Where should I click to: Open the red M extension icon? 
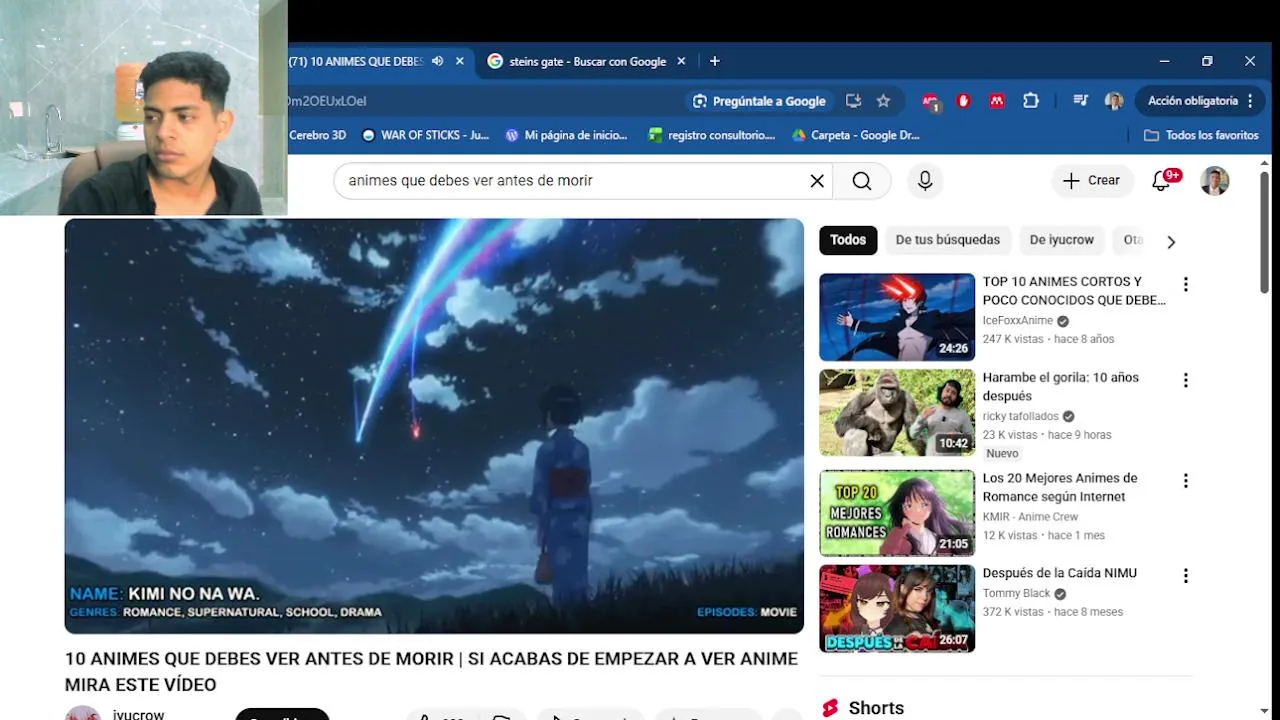pos(997,101)
